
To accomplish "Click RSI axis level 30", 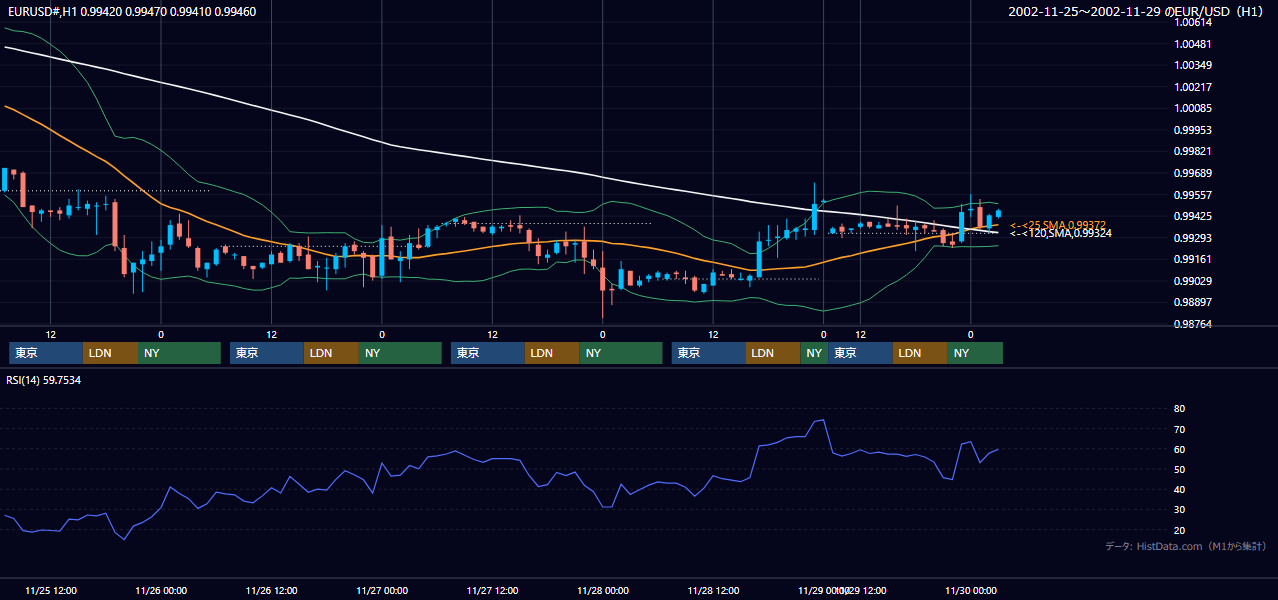I will (1180, 509).
